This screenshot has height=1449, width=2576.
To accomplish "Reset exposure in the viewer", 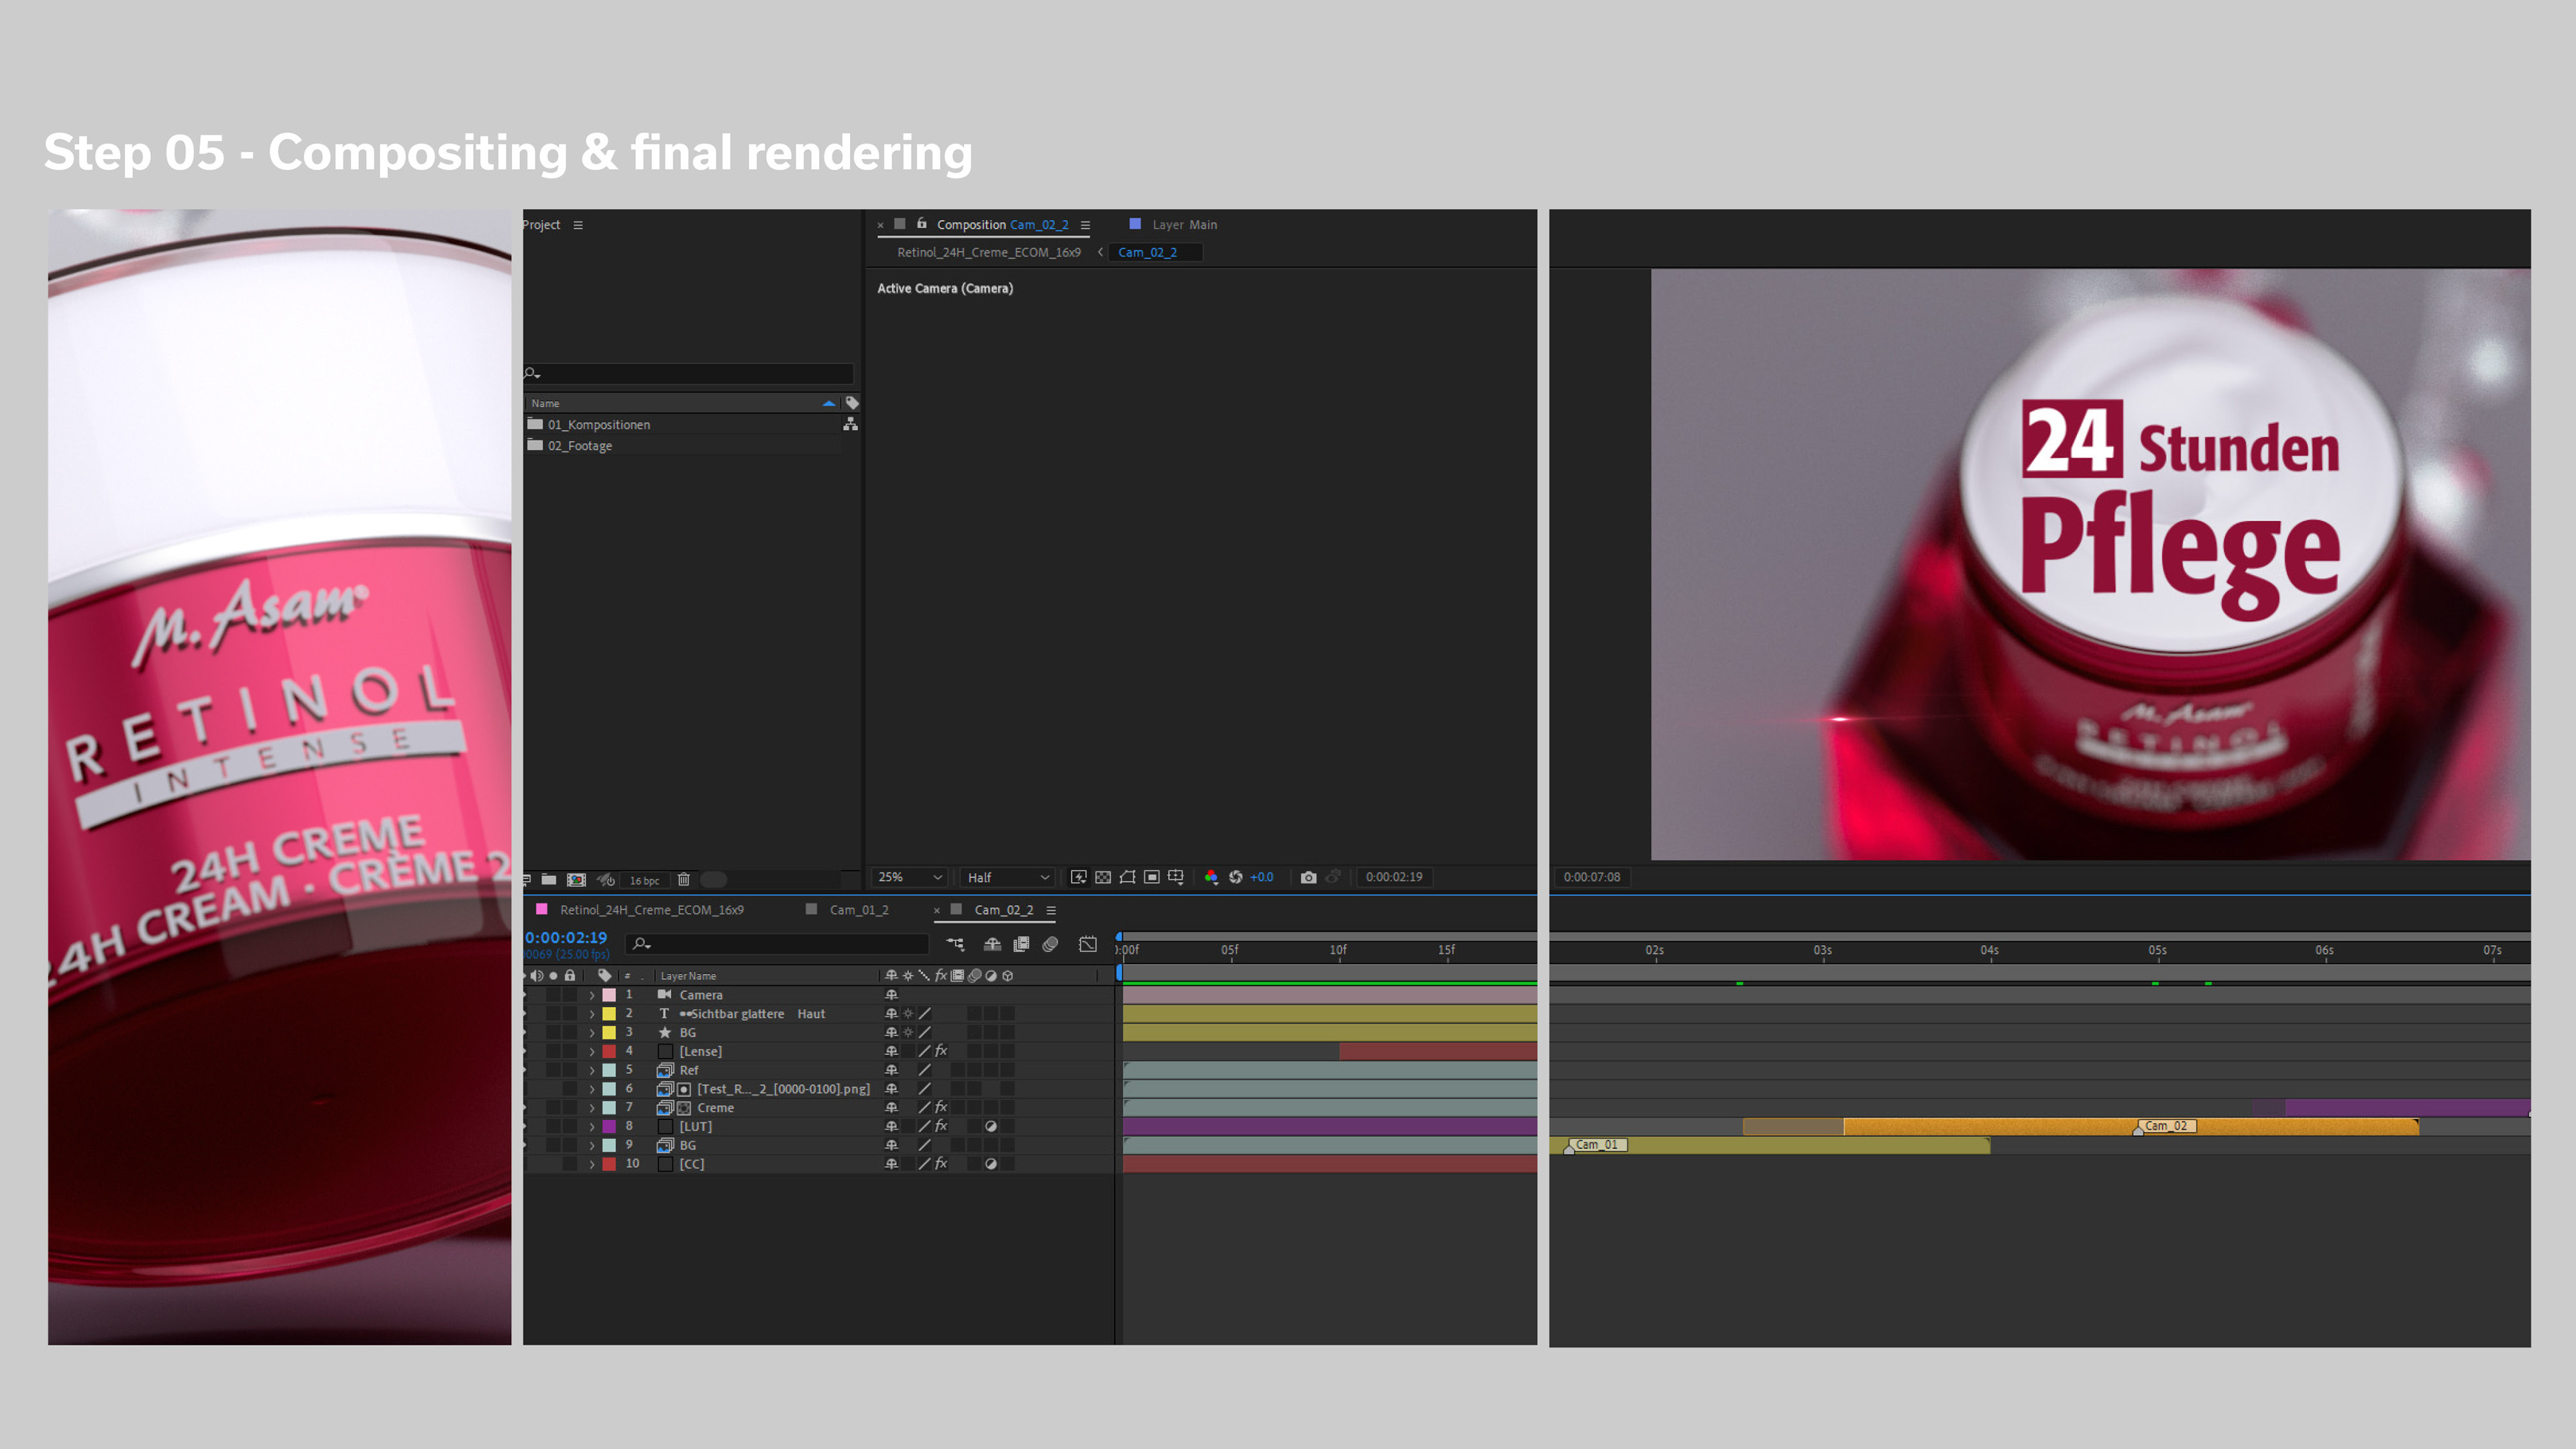I will coord(1235,877).
